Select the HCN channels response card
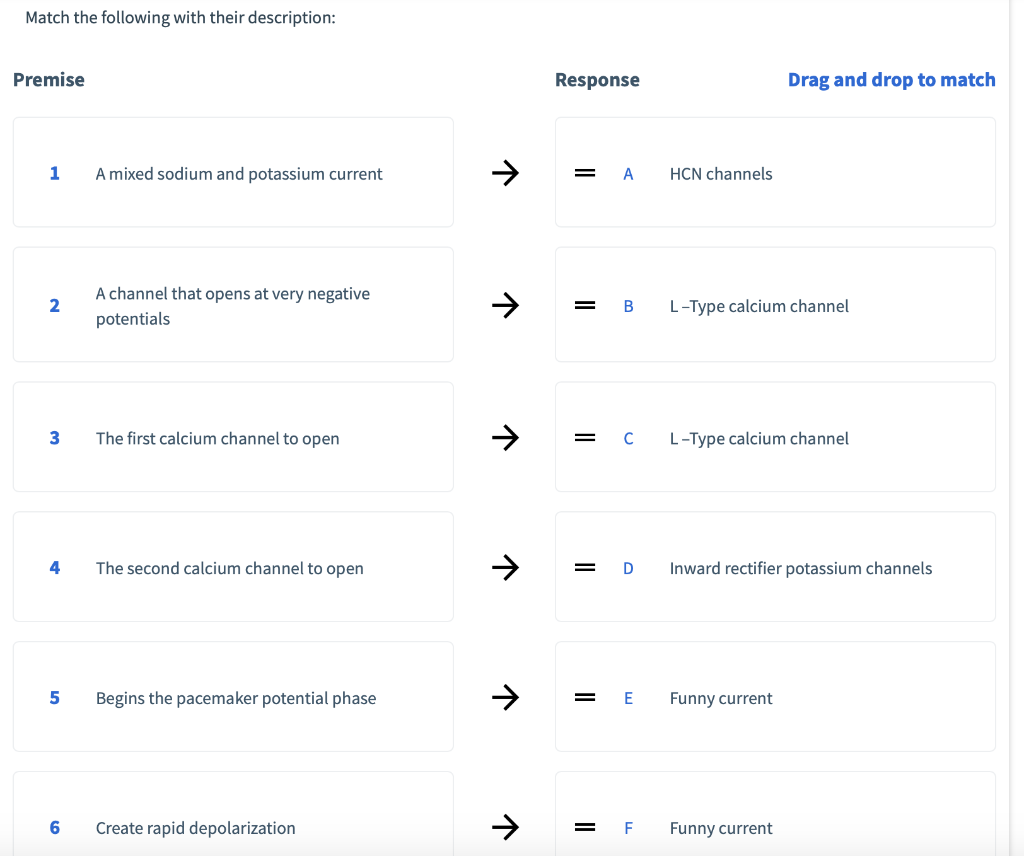 coord(775,173)
